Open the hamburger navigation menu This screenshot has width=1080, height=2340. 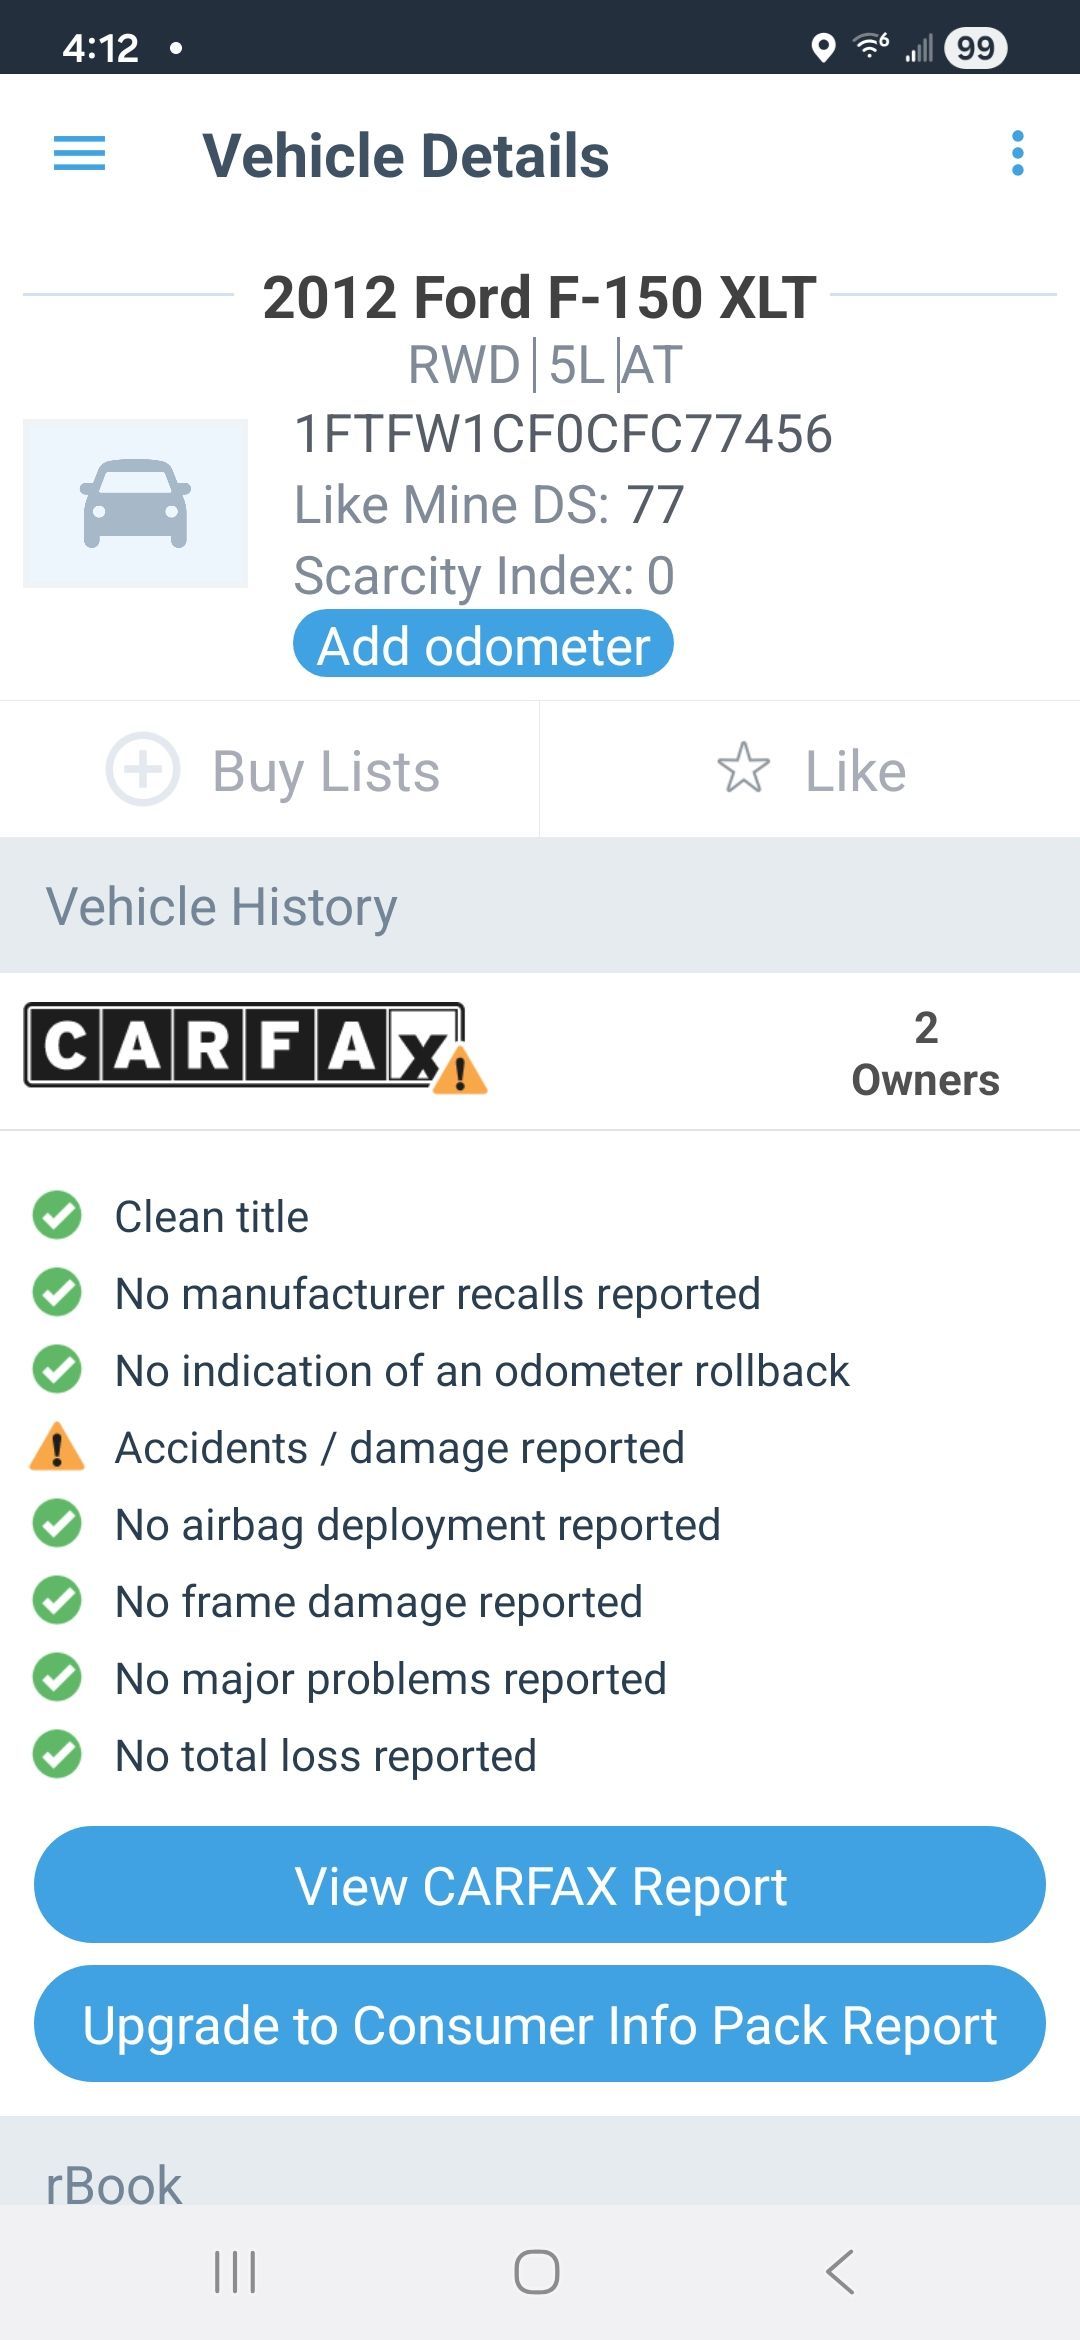pos(79,154)
